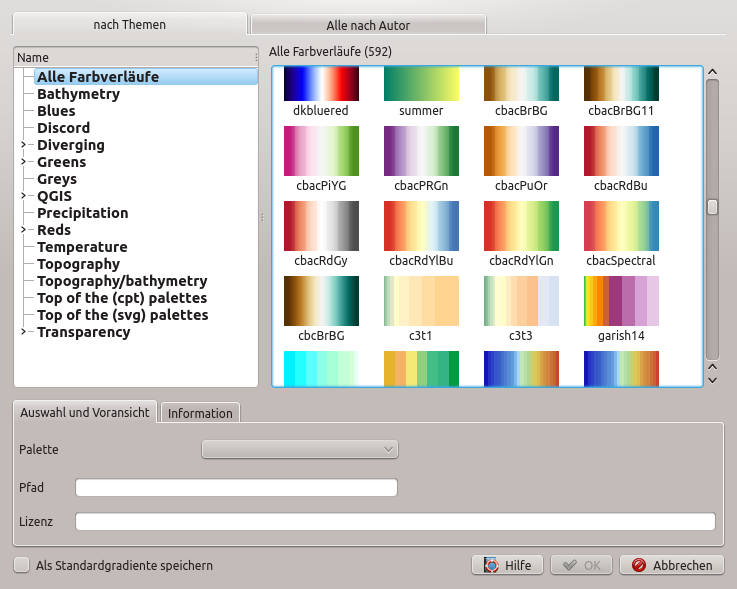The image size is (737, 589).
Task: Select Discord category
Action: (x=63, y=128)
